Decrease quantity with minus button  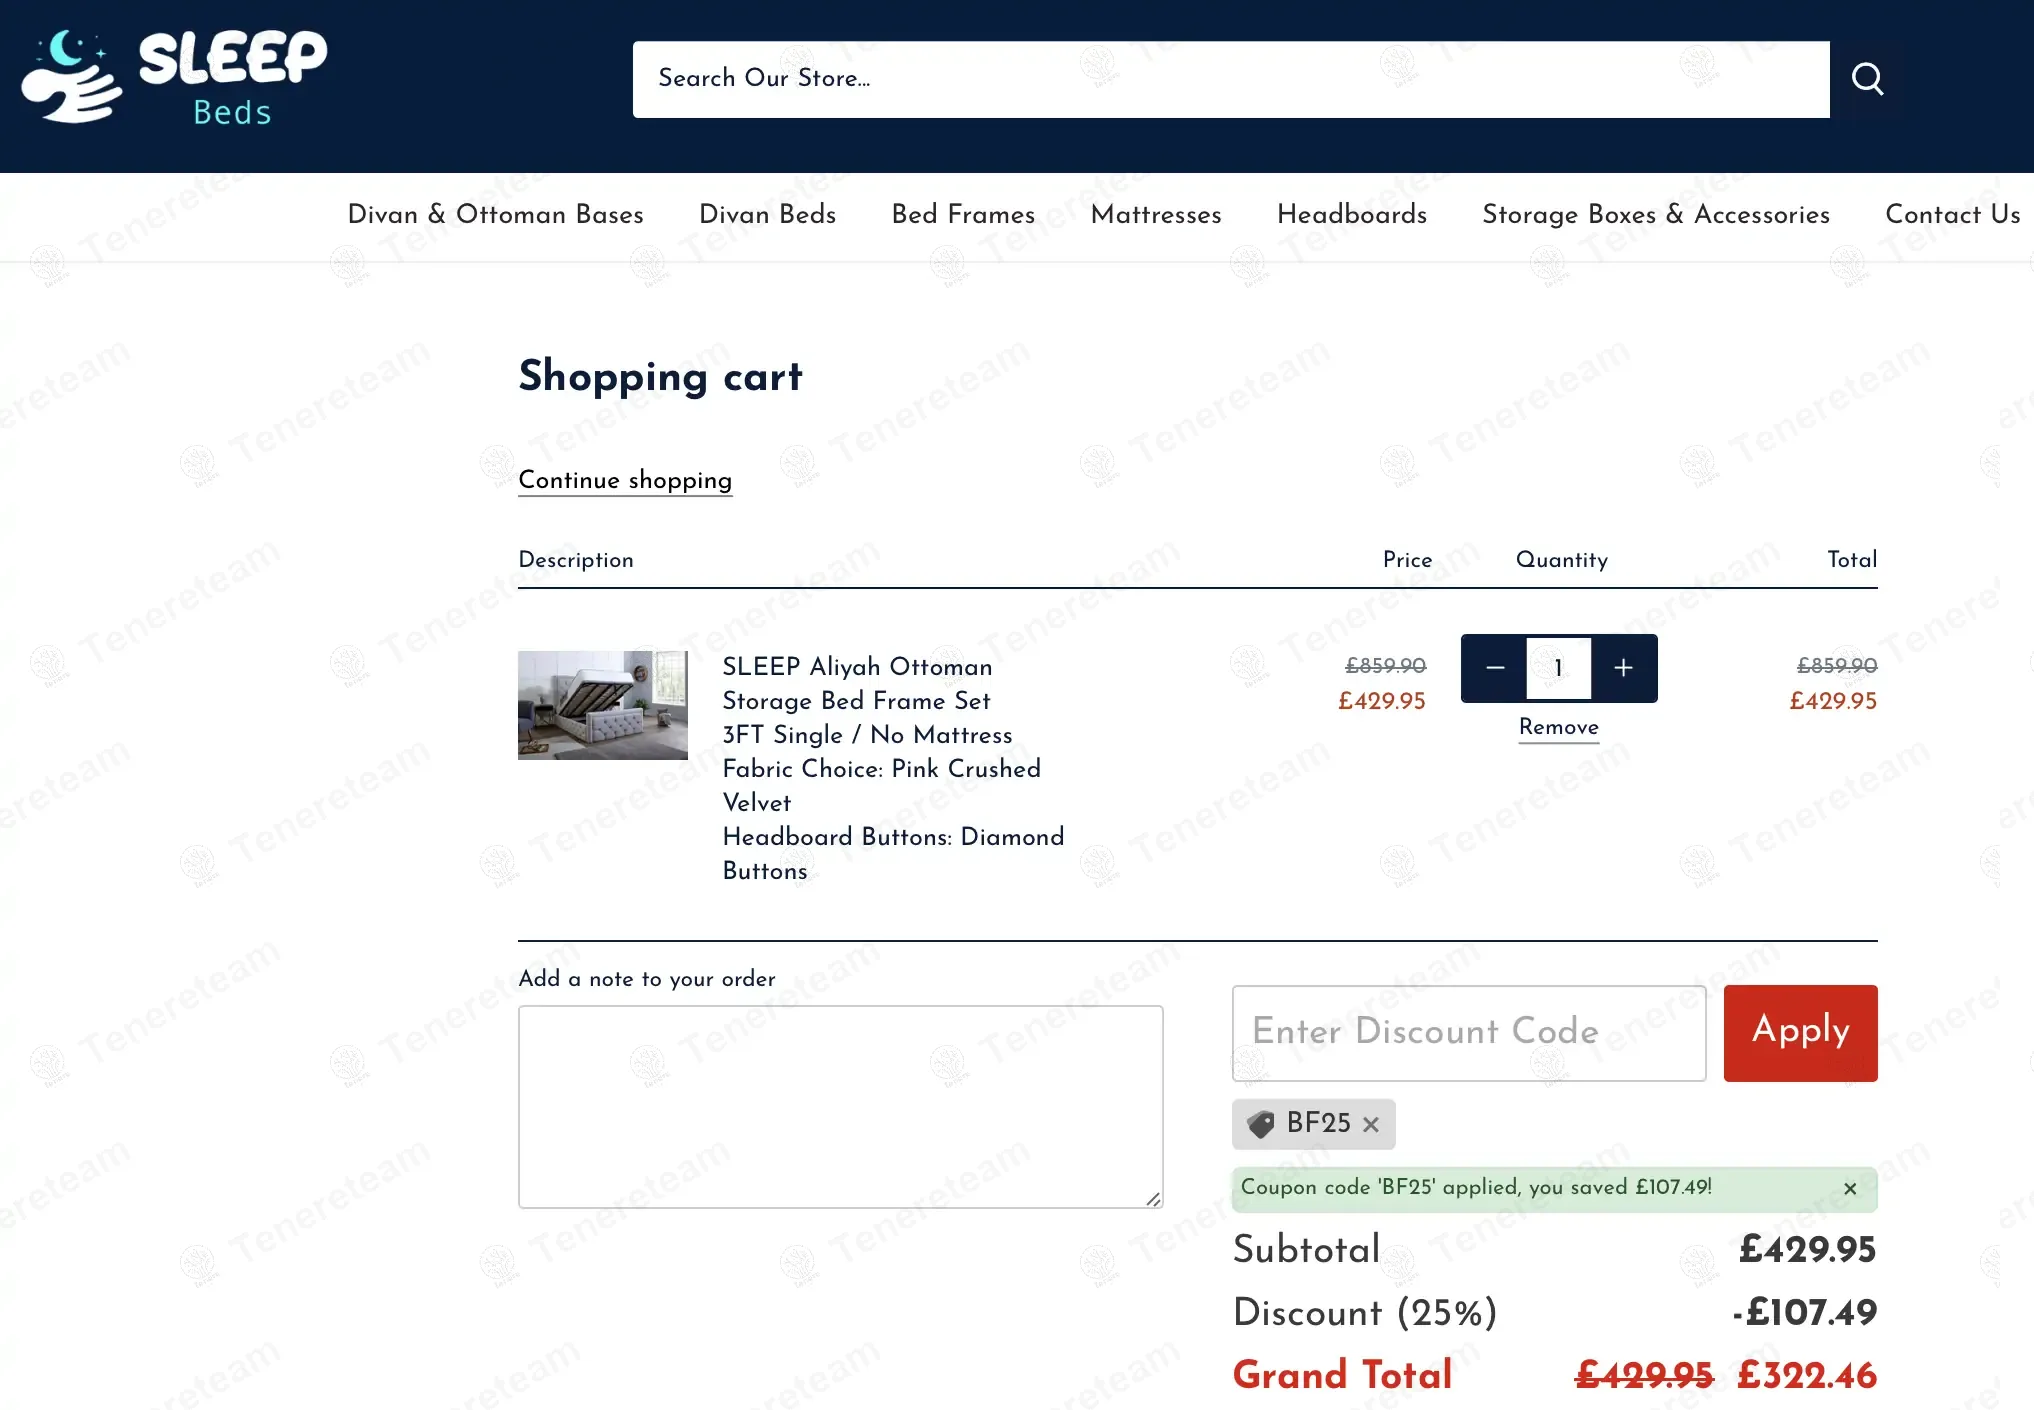tap(1495, 668)
